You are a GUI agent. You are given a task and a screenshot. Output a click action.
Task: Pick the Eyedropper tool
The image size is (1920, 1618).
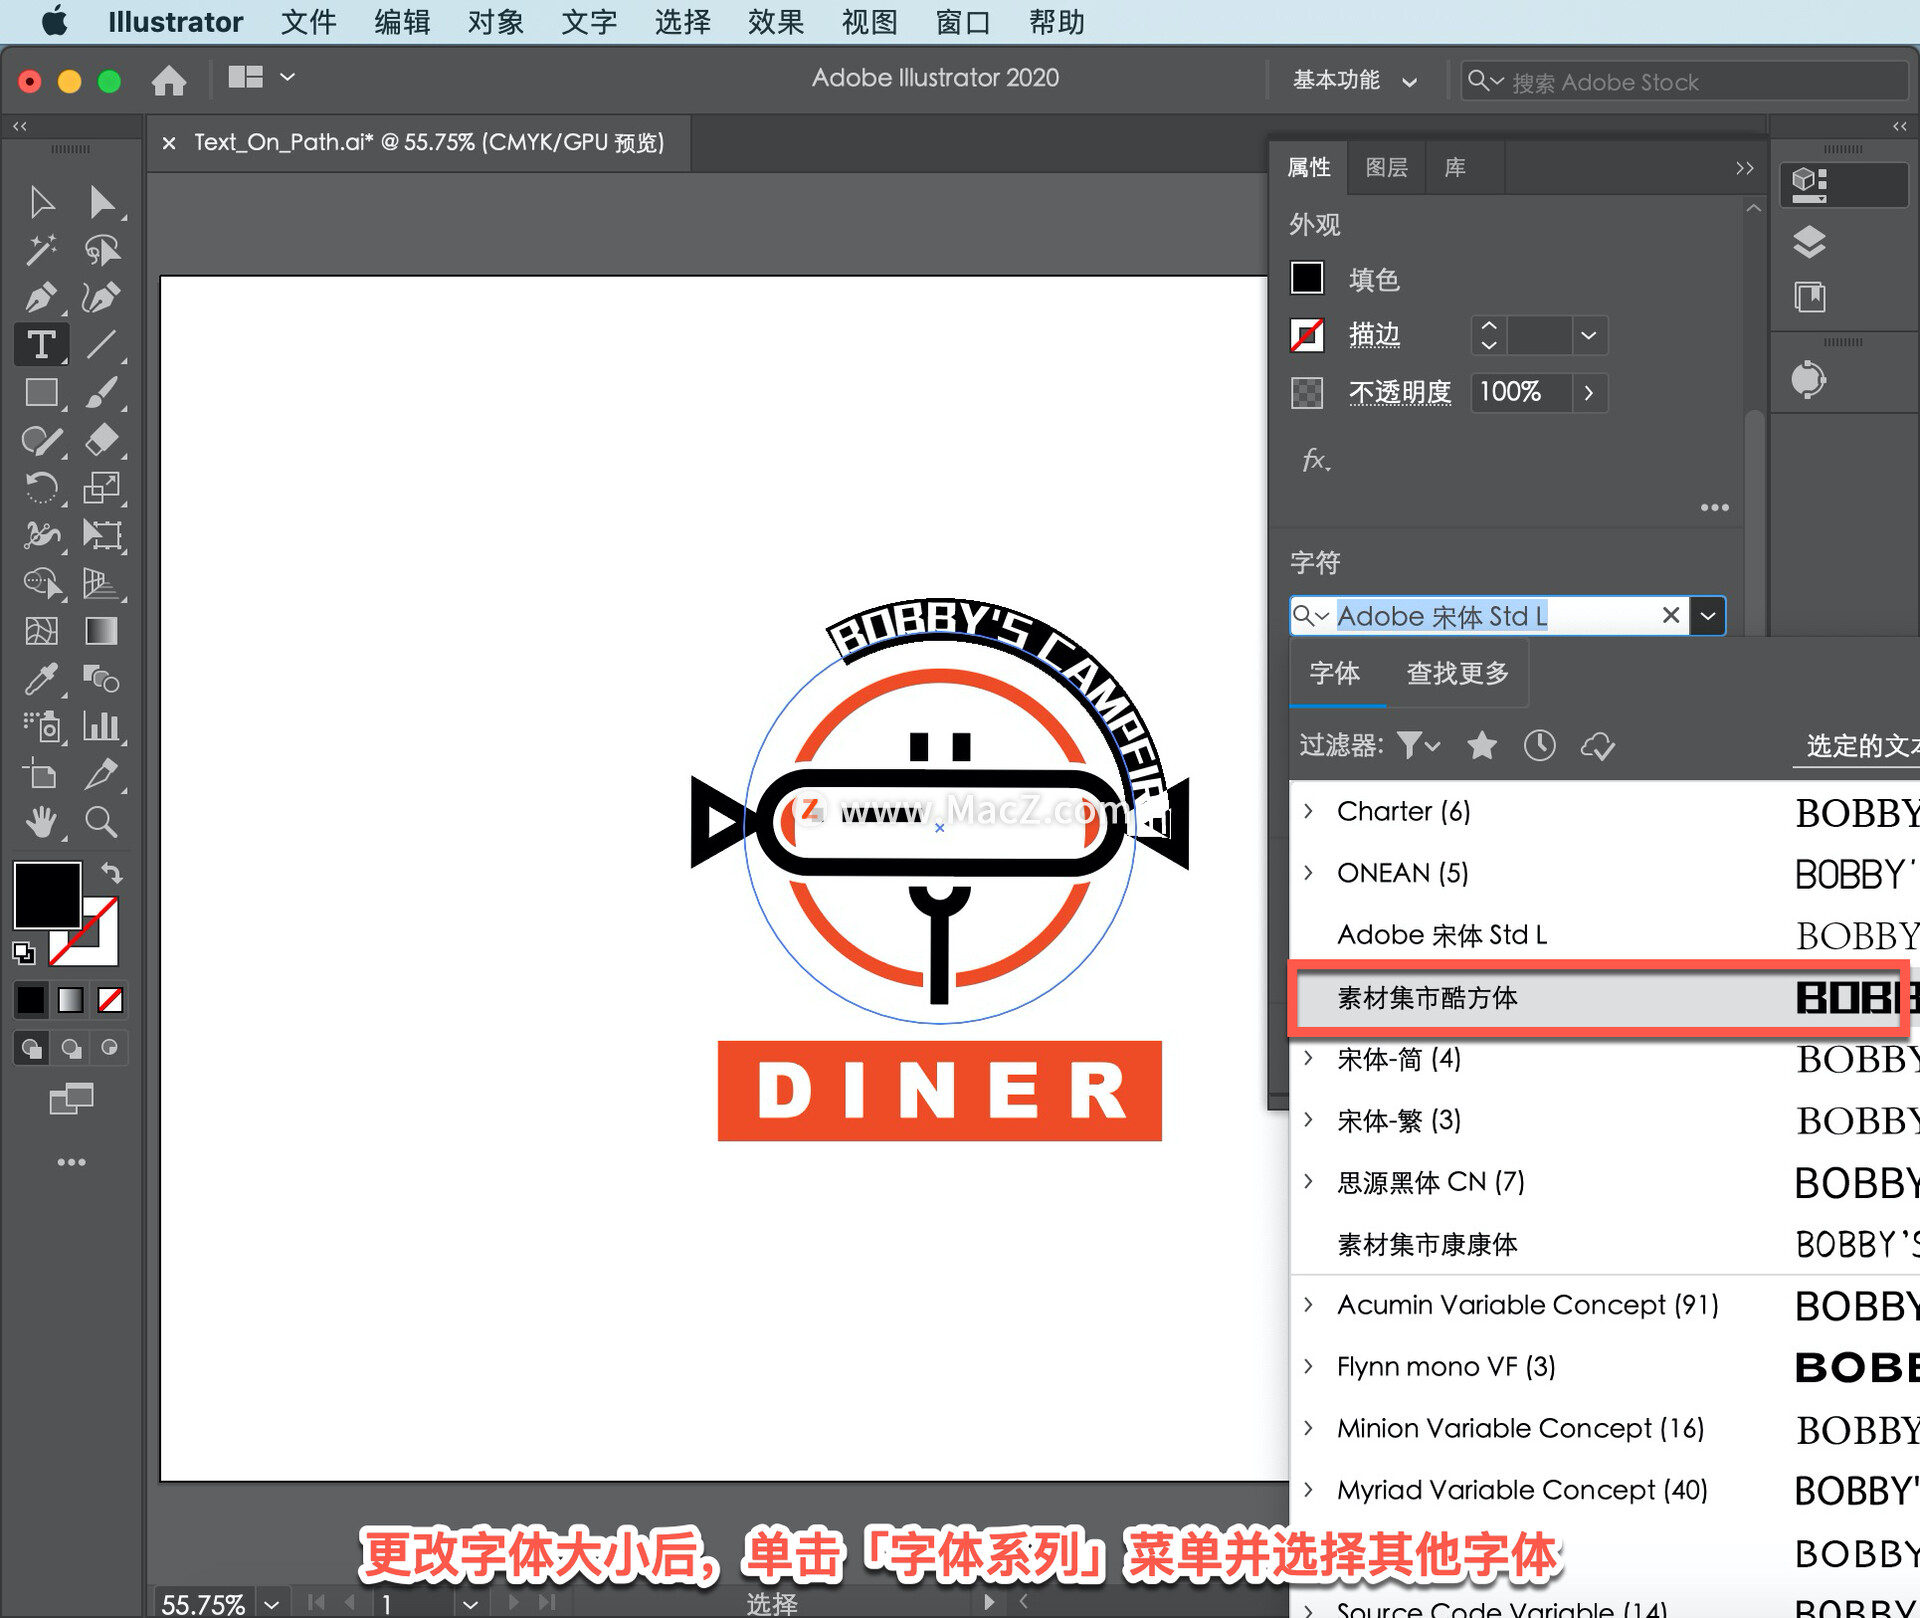(40, 679)
